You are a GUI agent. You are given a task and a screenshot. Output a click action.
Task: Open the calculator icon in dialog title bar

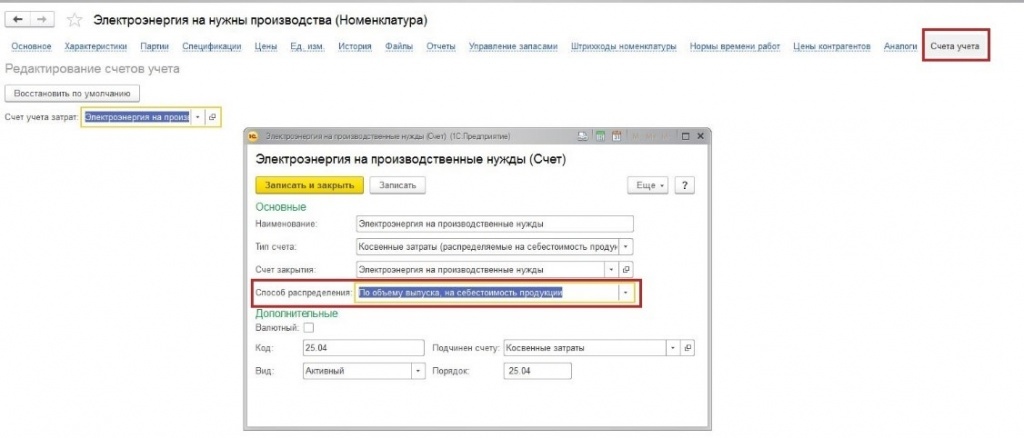click(x=600, y=135)
